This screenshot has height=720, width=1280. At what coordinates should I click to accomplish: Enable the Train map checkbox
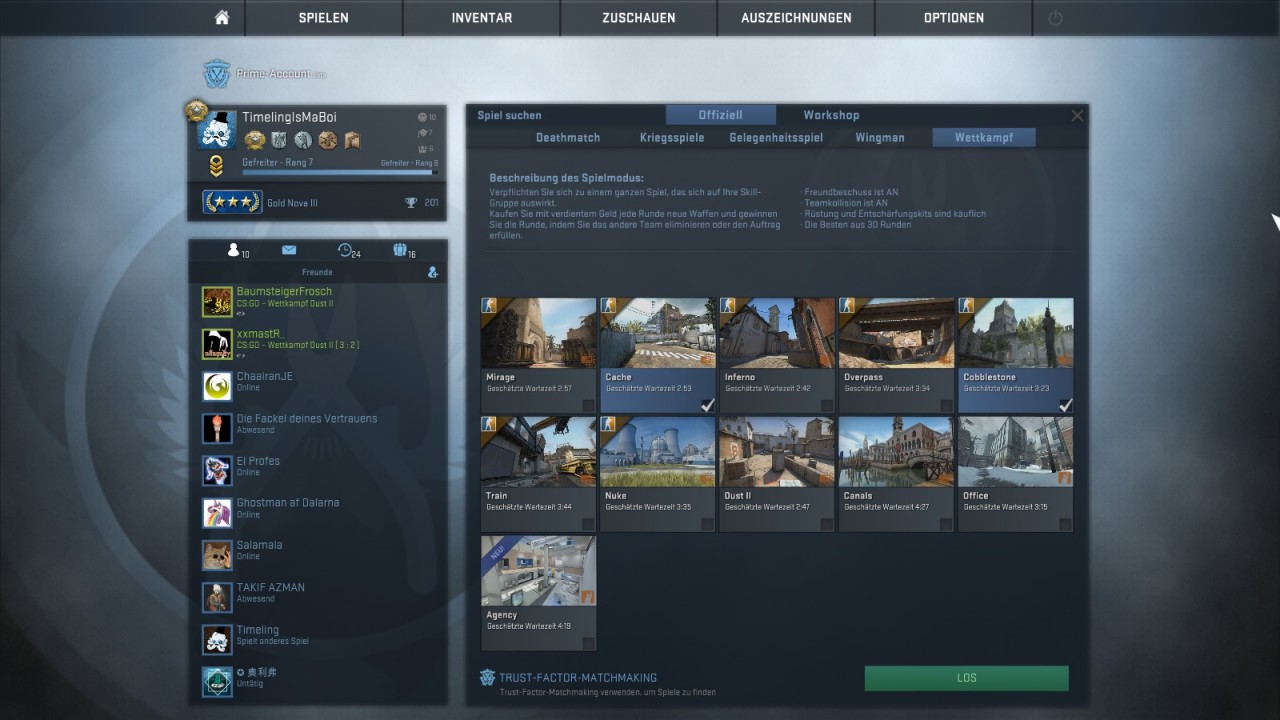coord(588,524)
